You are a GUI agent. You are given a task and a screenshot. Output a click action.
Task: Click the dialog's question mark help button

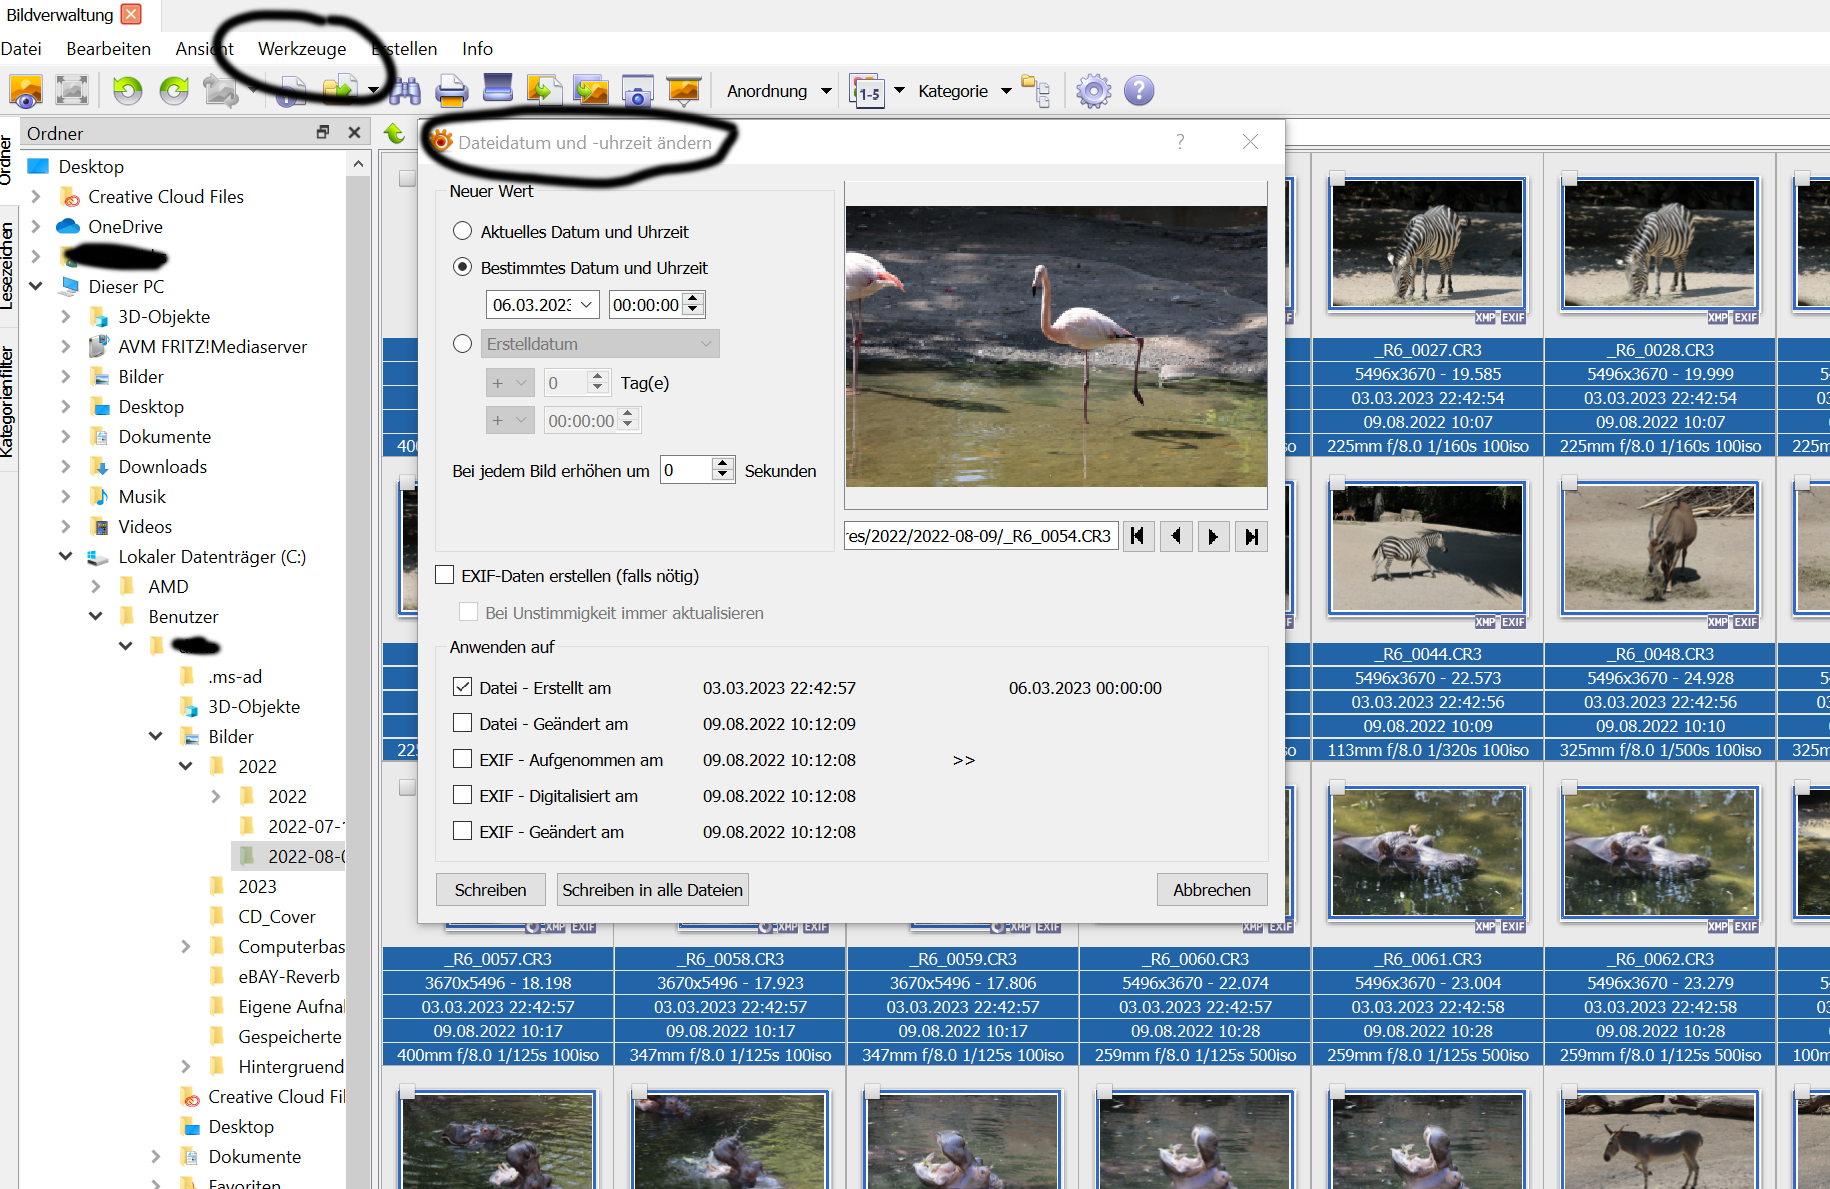point(1180,142)
